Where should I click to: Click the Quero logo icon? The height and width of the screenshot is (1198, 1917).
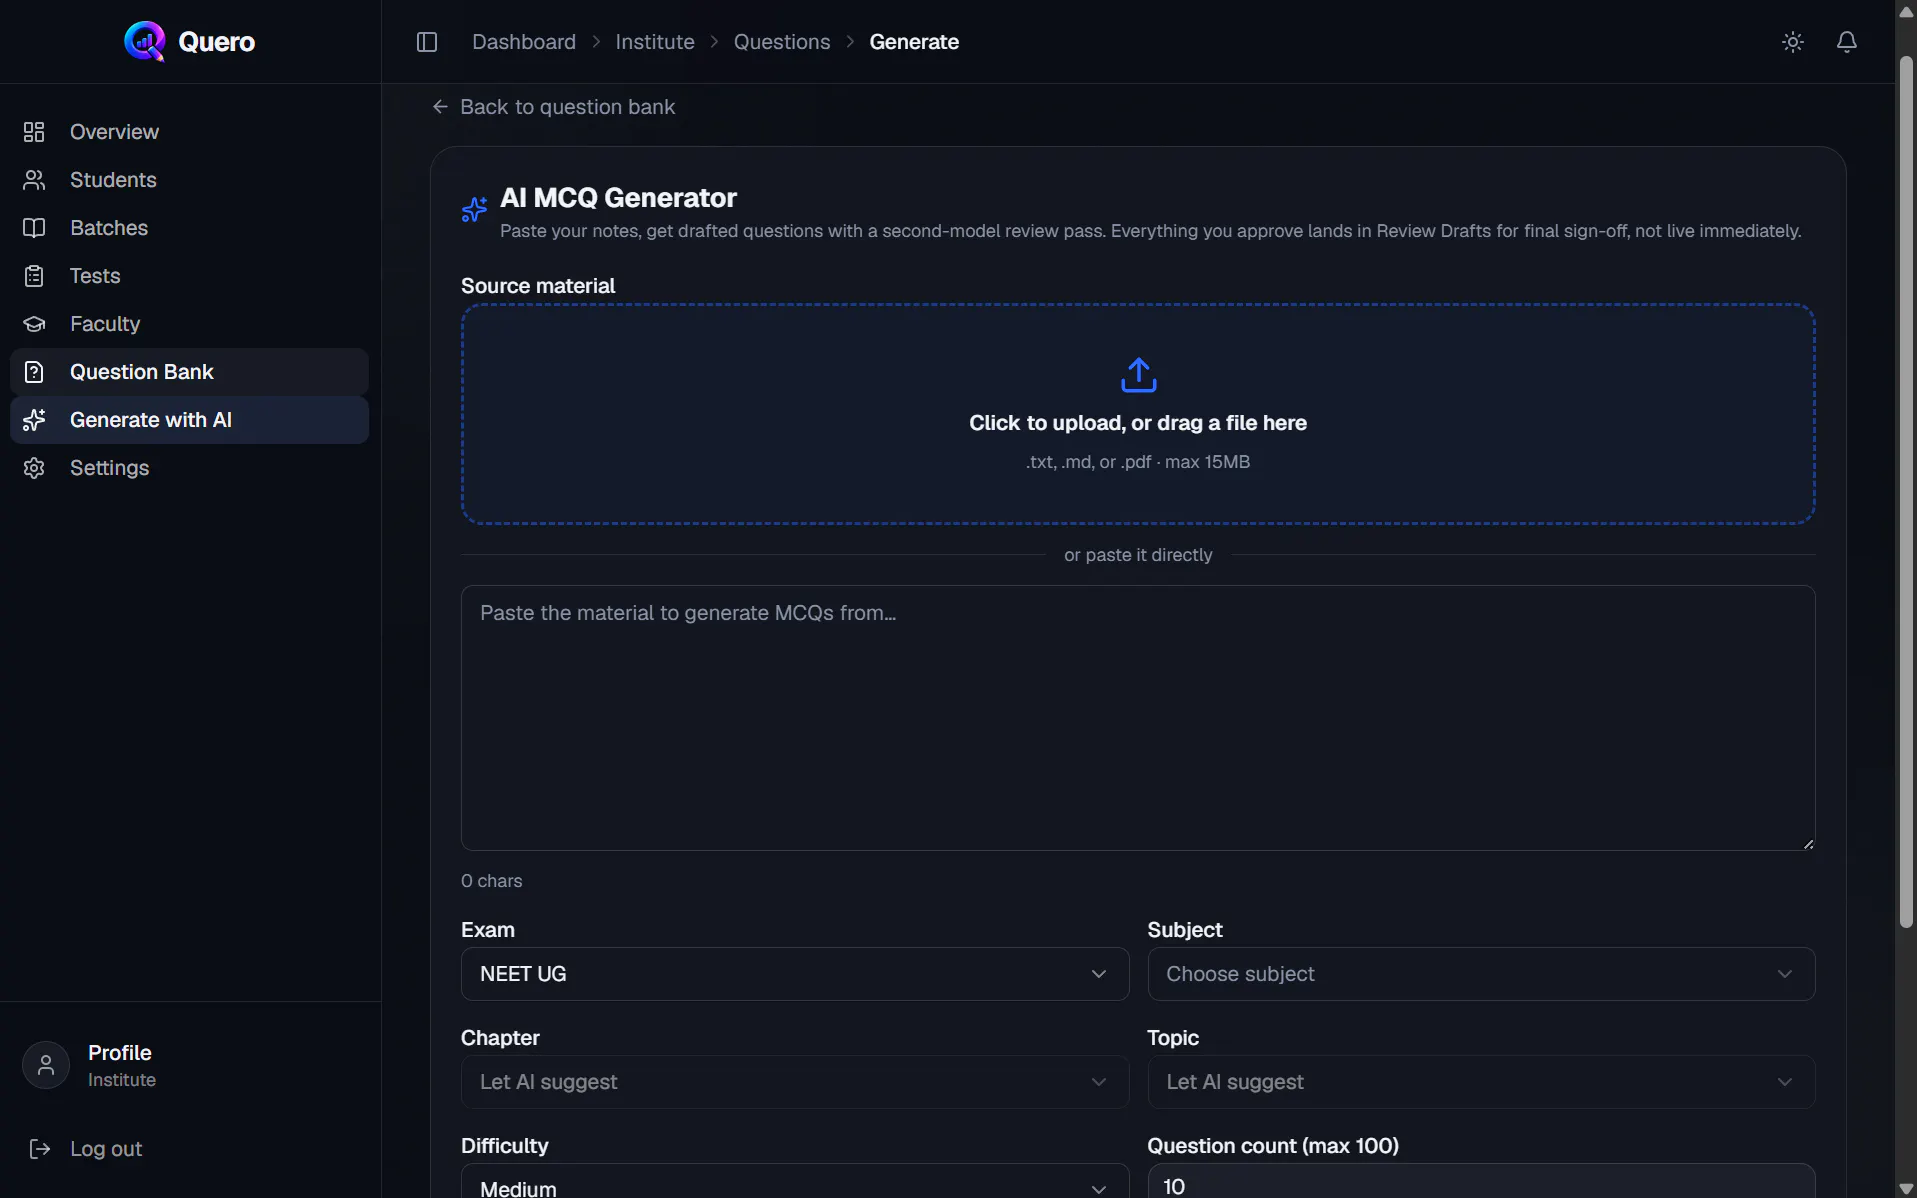(145, 41)
